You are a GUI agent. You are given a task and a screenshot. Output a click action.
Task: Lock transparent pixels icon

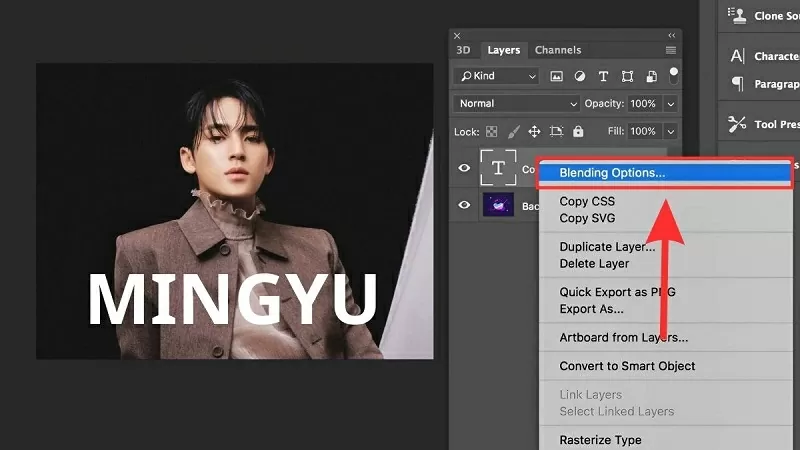(x=491, y=131)
